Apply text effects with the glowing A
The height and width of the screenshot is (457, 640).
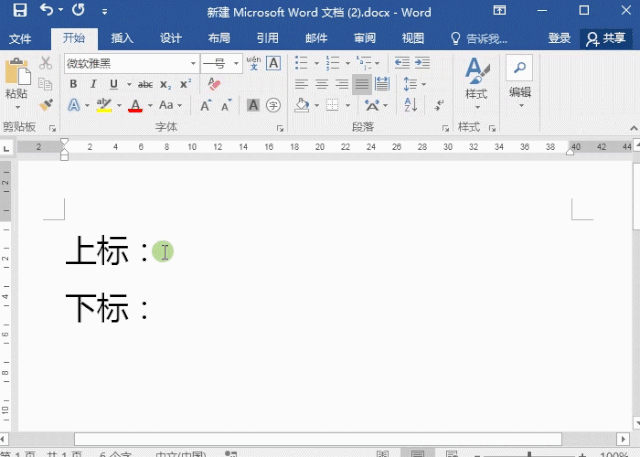coord(74,105)
